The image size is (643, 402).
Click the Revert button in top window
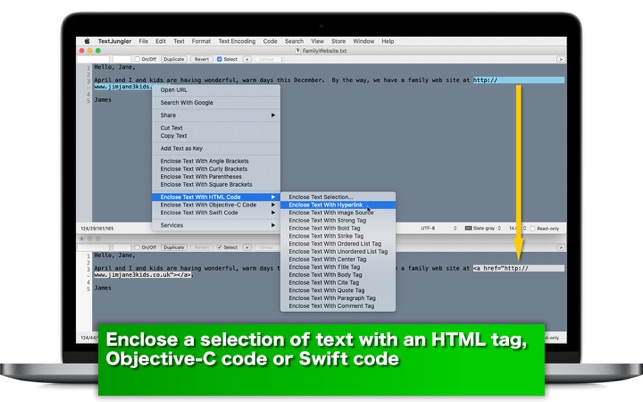tap(201, 59)
